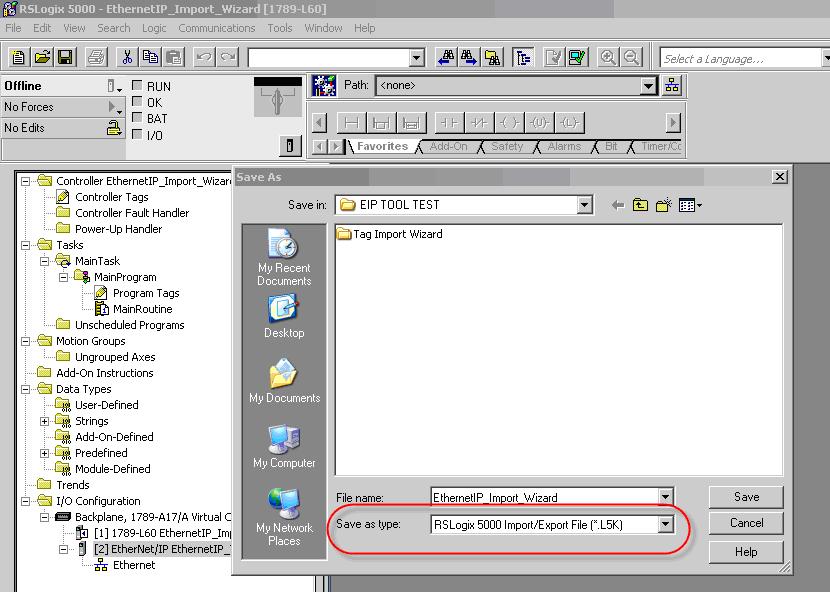The height and width of the screenshot is (592, 830).
Task: Open the RSWho network browse icon
Action: coord(672,85)
